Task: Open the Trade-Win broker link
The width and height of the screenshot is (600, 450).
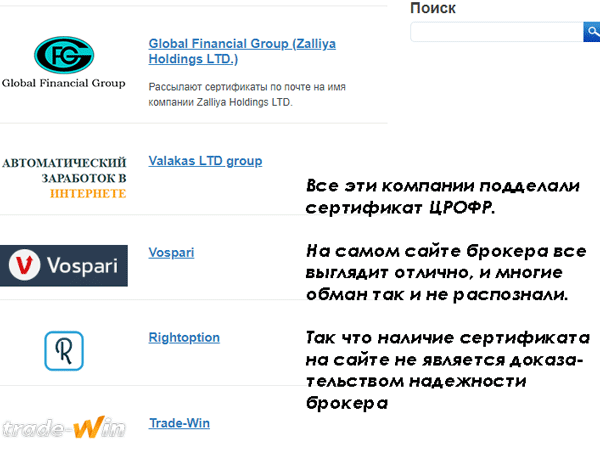Action: coord(179,423)
